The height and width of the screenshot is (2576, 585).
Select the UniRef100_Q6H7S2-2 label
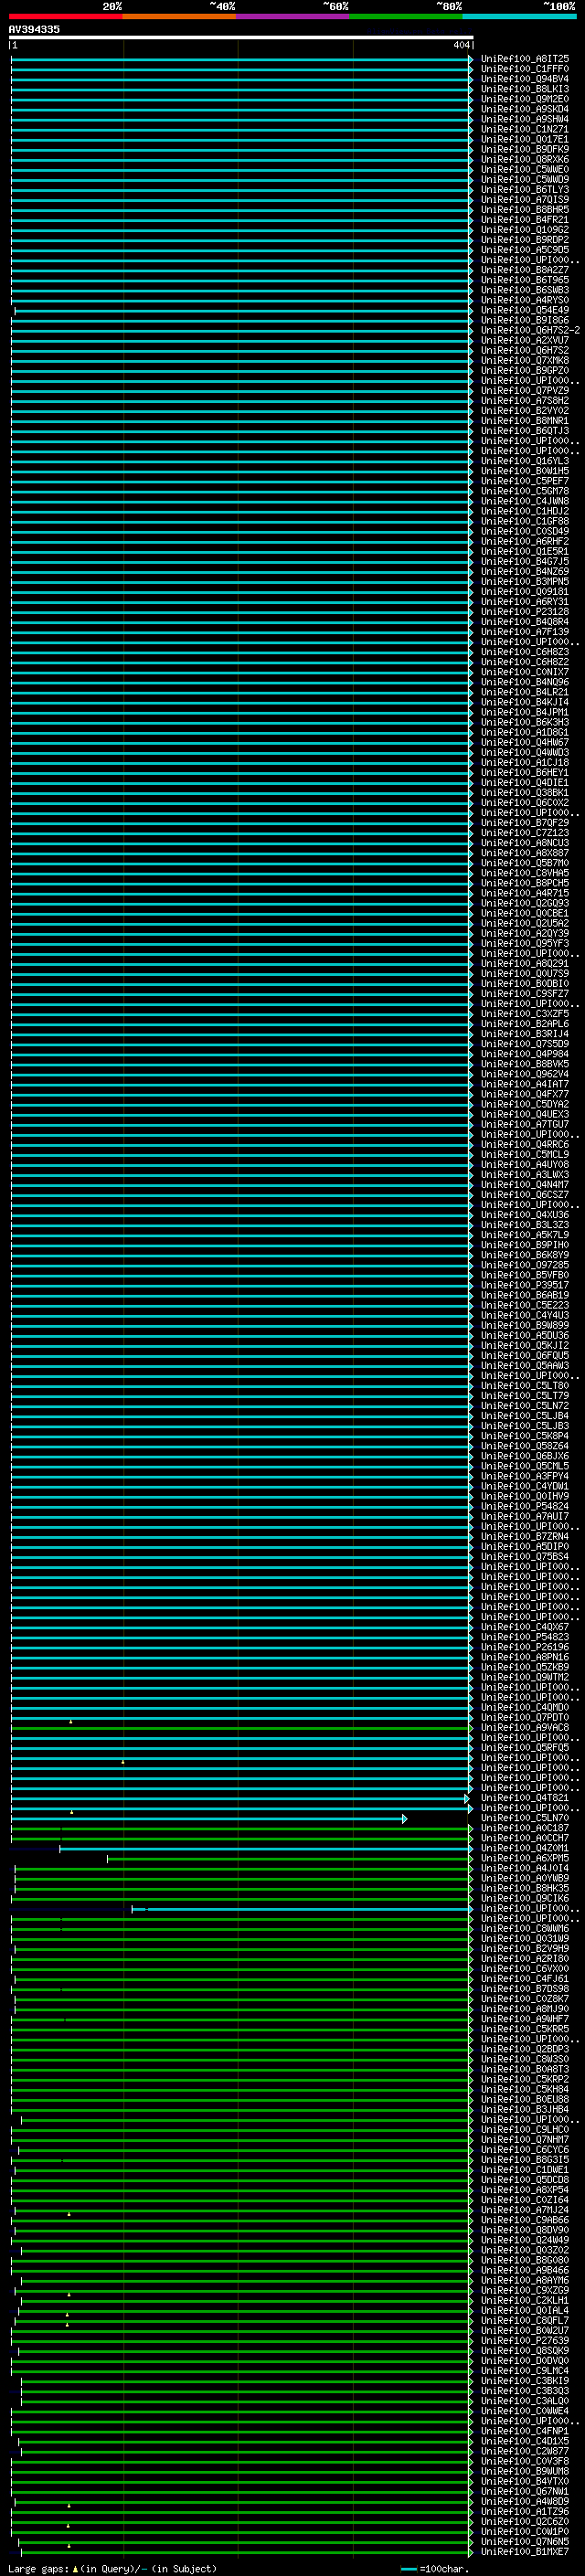tap(530, 330)
